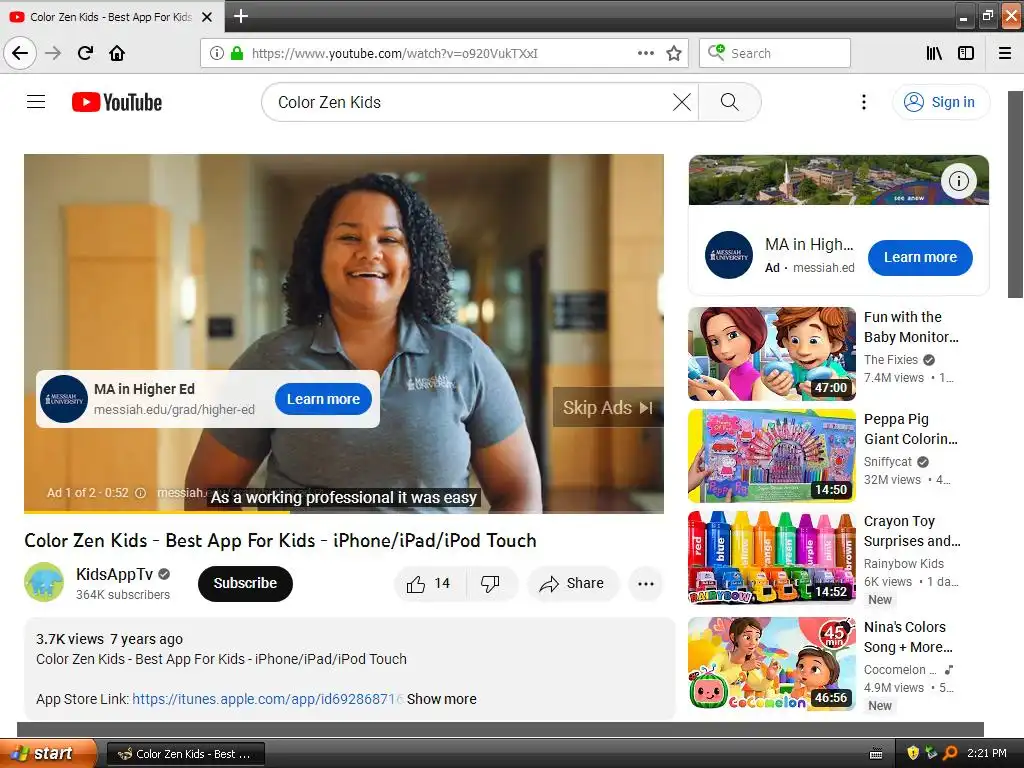Image resolution: width=1024 pixels, height=768 pixels.
Task: Open info icon on sidebar ad banner
Action: click(x=959, y=181)
